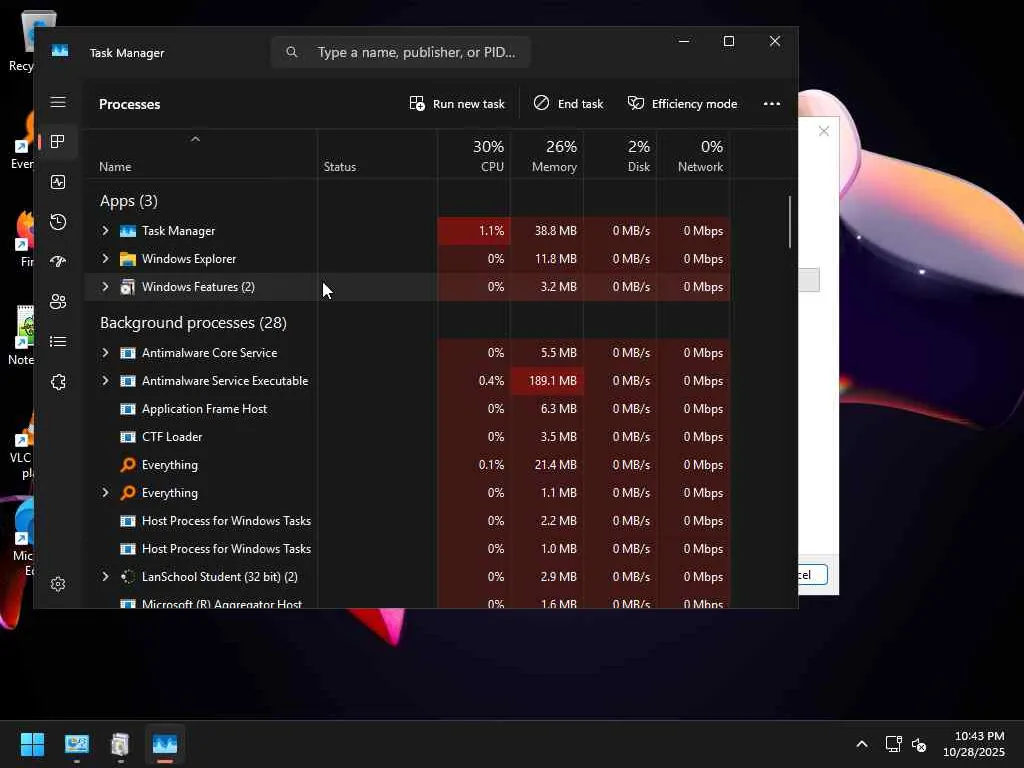Click the muted volume tray icon

coord(919,744)
